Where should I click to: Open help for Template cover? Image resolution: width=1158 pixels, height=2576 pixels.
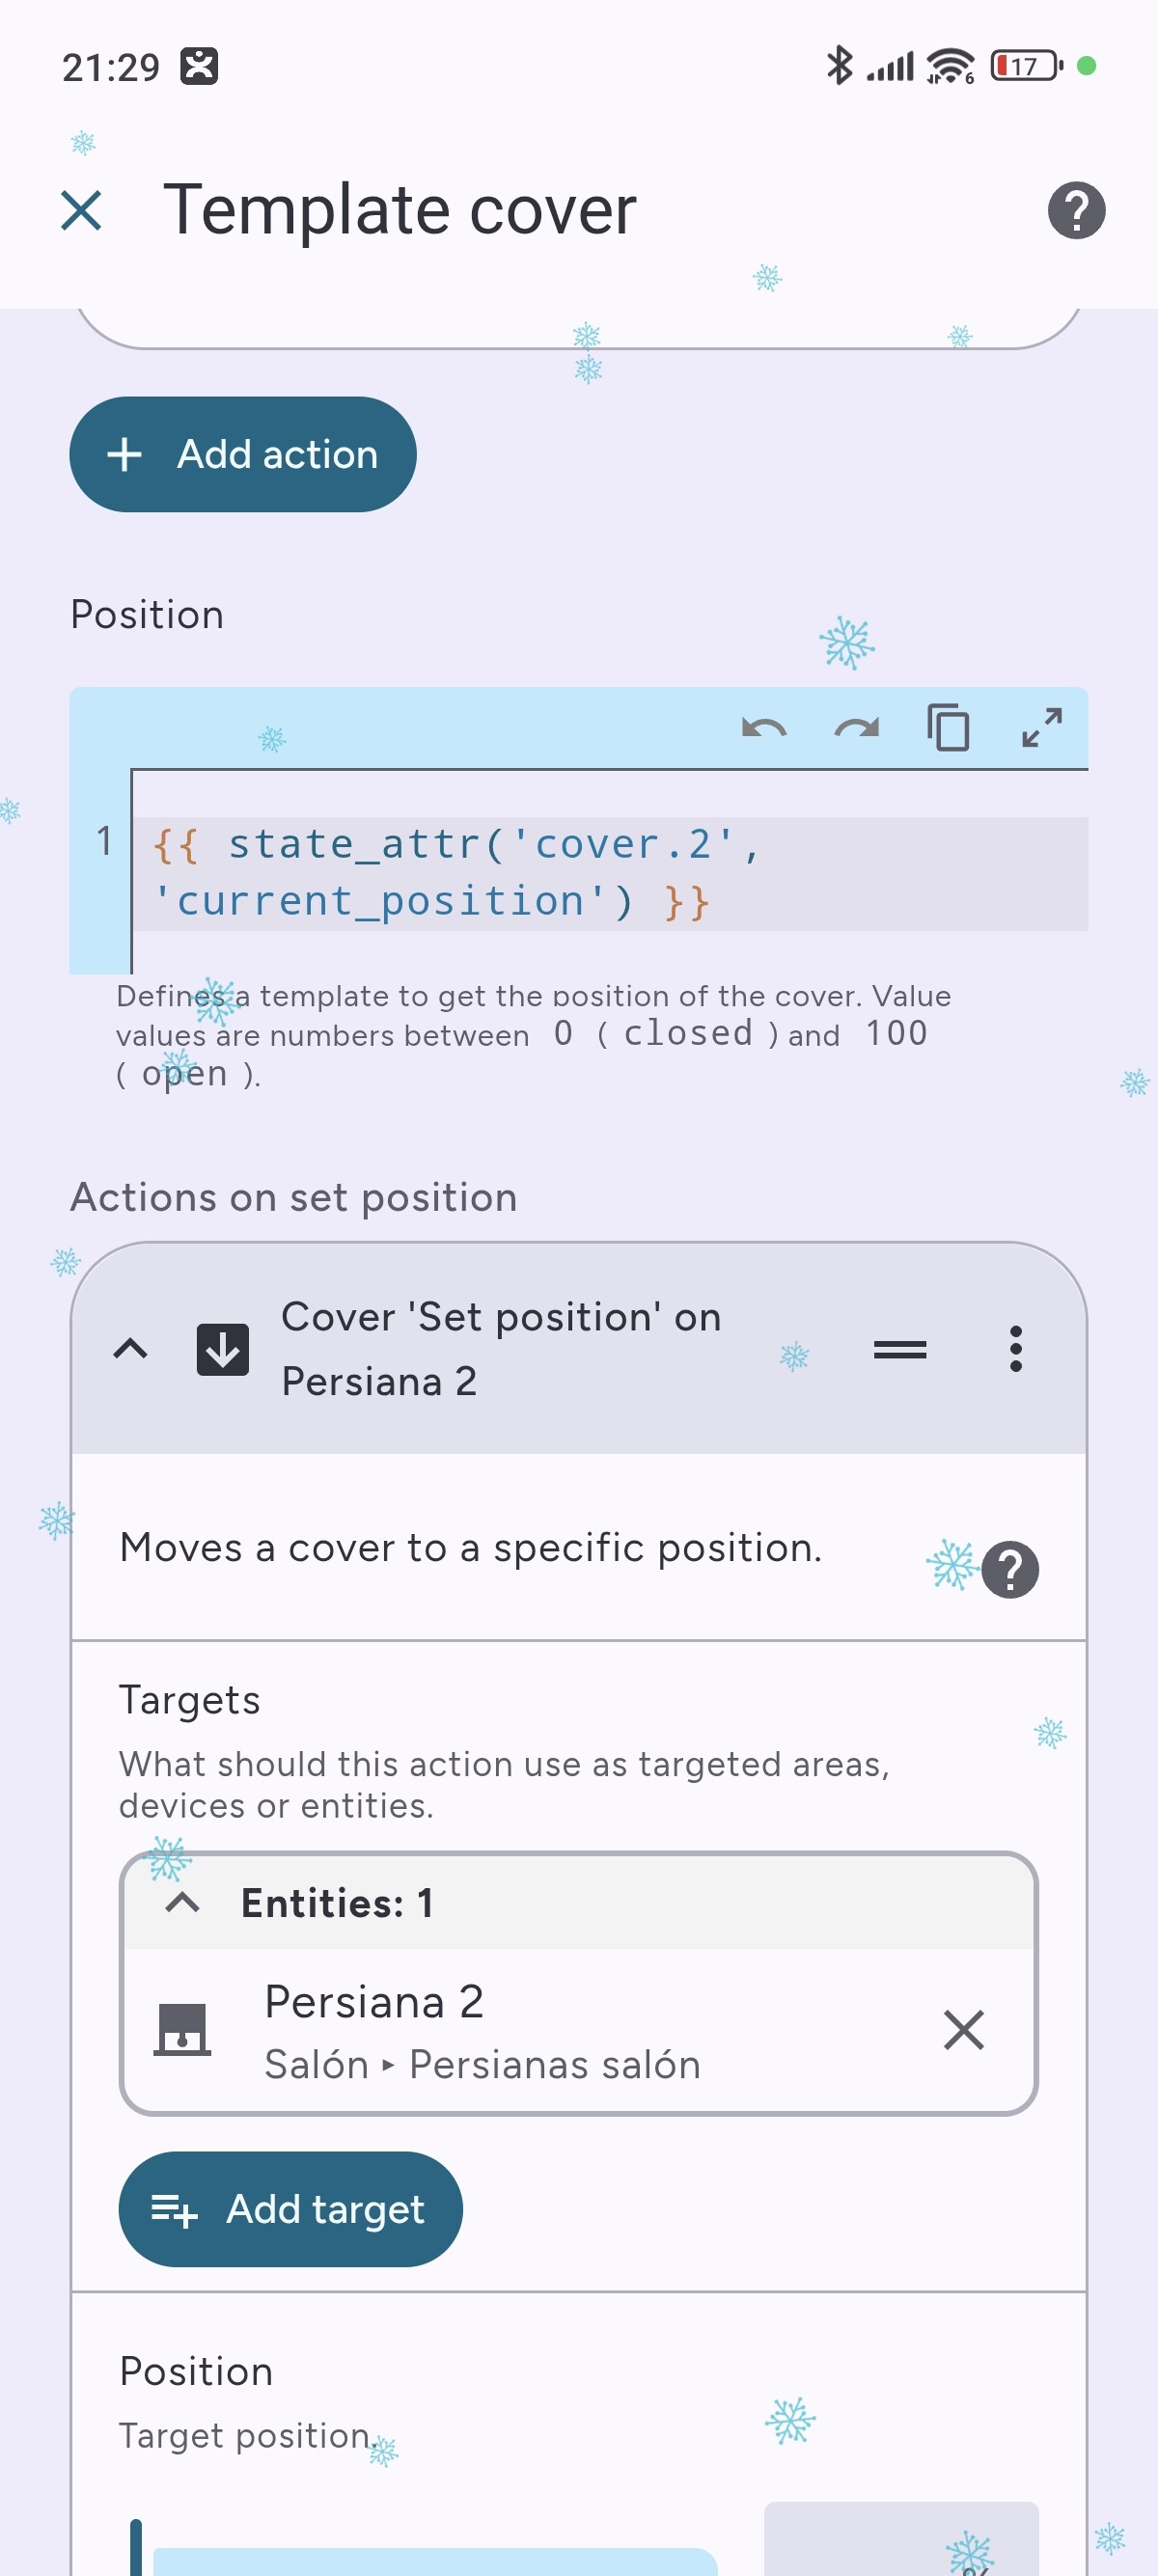click(x=1076, y=211)
